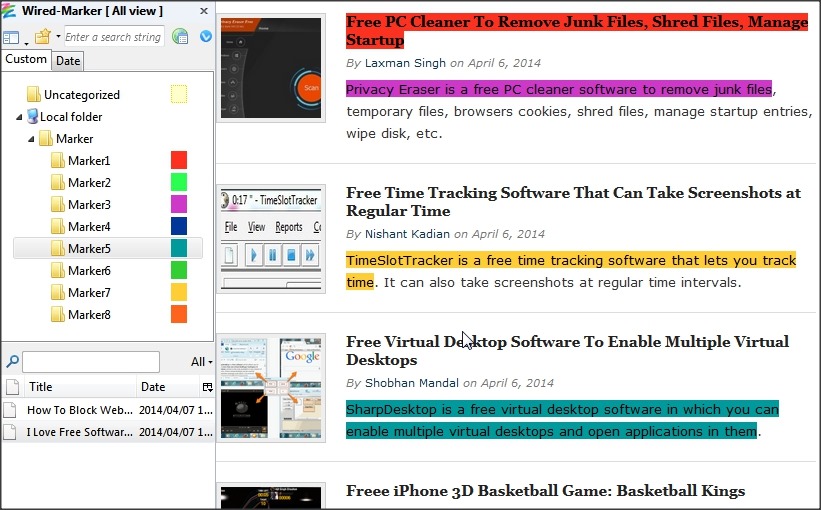Select the Marker7 folder
The height and width of the screenshot is (510, 821).
(x=89, y=293)
